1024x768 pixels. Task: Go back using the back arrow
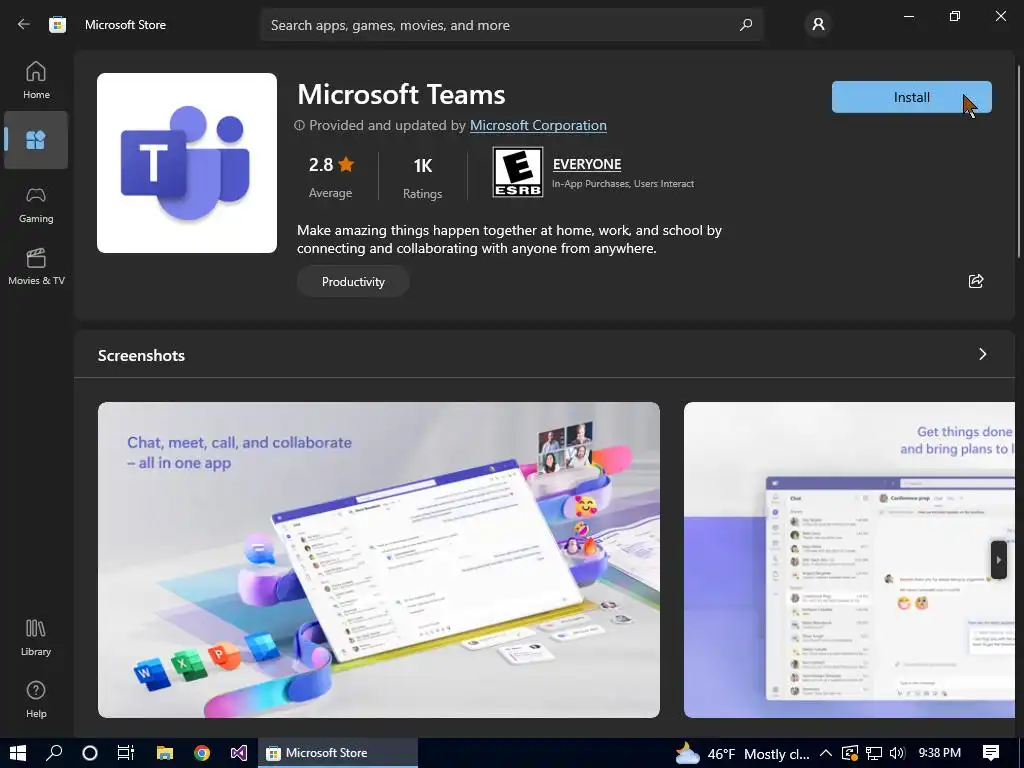(24, 25)
